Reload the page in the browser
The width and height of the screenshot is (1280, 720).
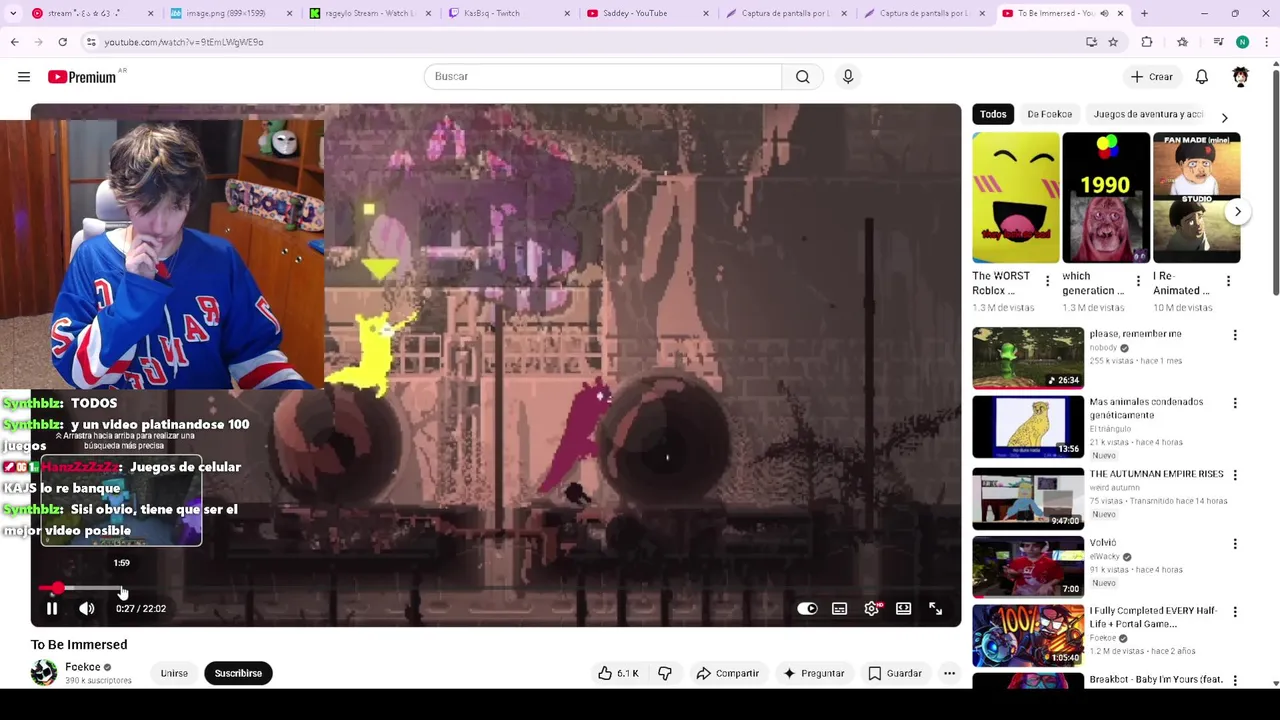(62, 42)
